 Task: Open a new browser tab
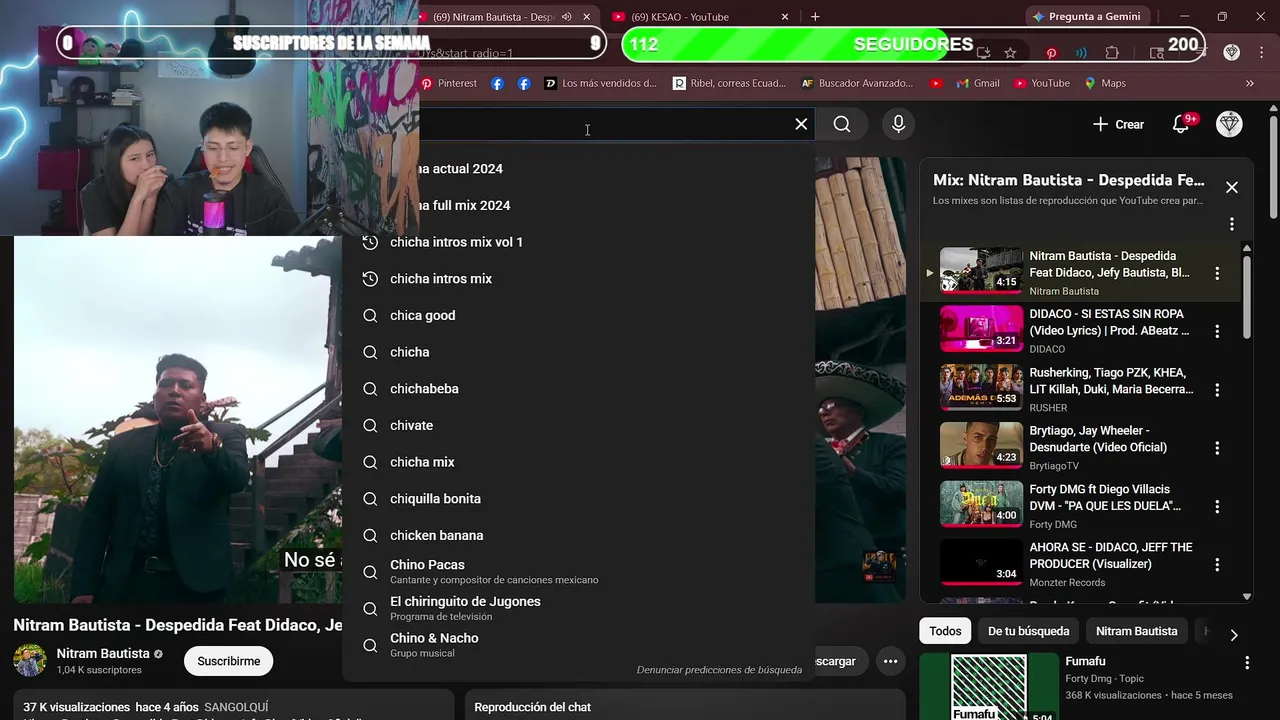pos(815,17)
